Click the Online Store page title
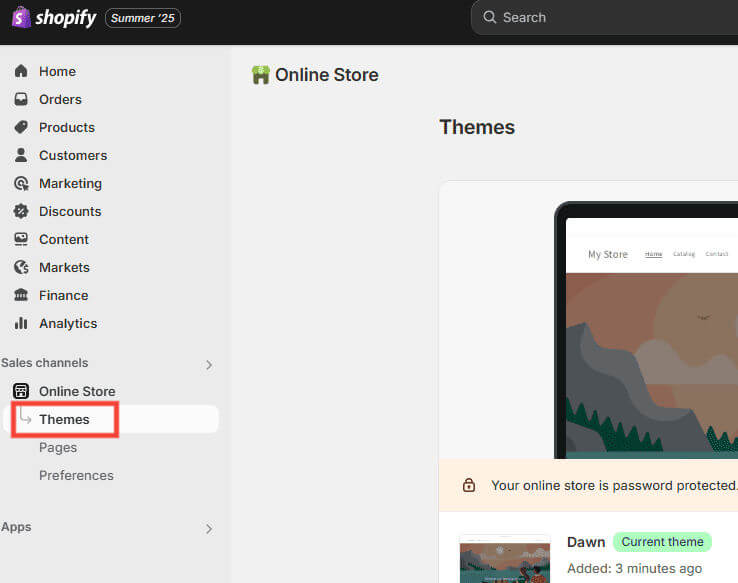This screenshot has height=583, width=738. [327, 75]
